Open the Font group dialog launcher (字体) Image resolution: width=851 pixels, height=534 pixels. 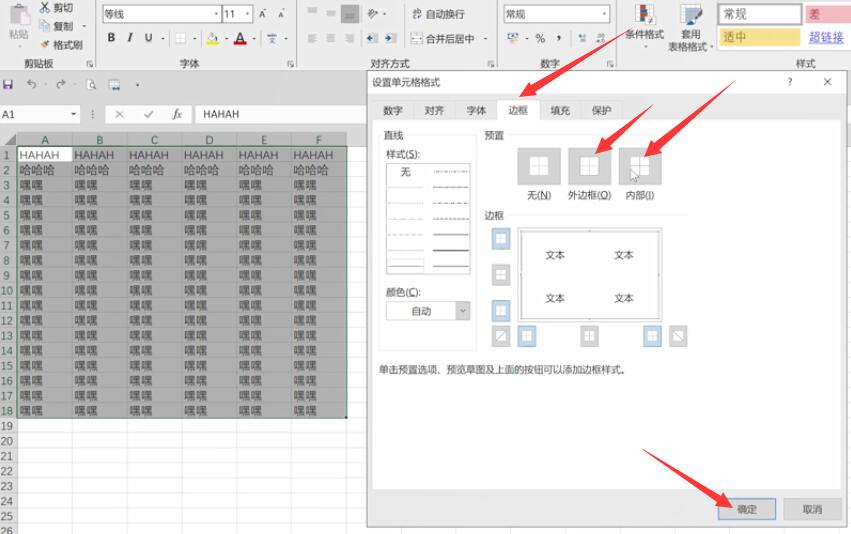click(x=290, y=64)
